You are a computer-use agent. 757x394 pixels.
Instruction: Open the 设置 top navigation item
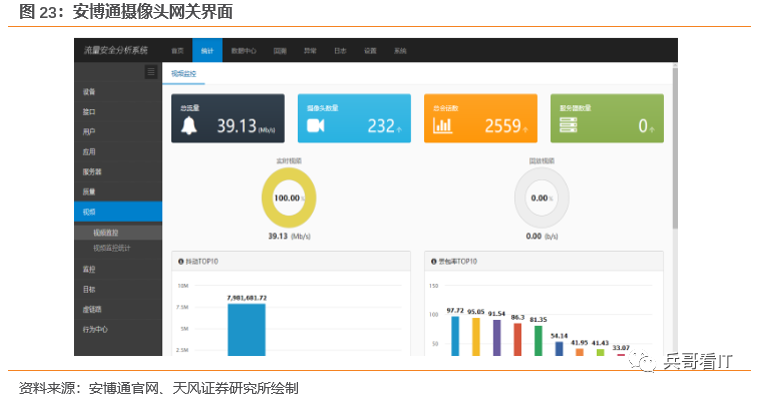(x=370, y=51)
